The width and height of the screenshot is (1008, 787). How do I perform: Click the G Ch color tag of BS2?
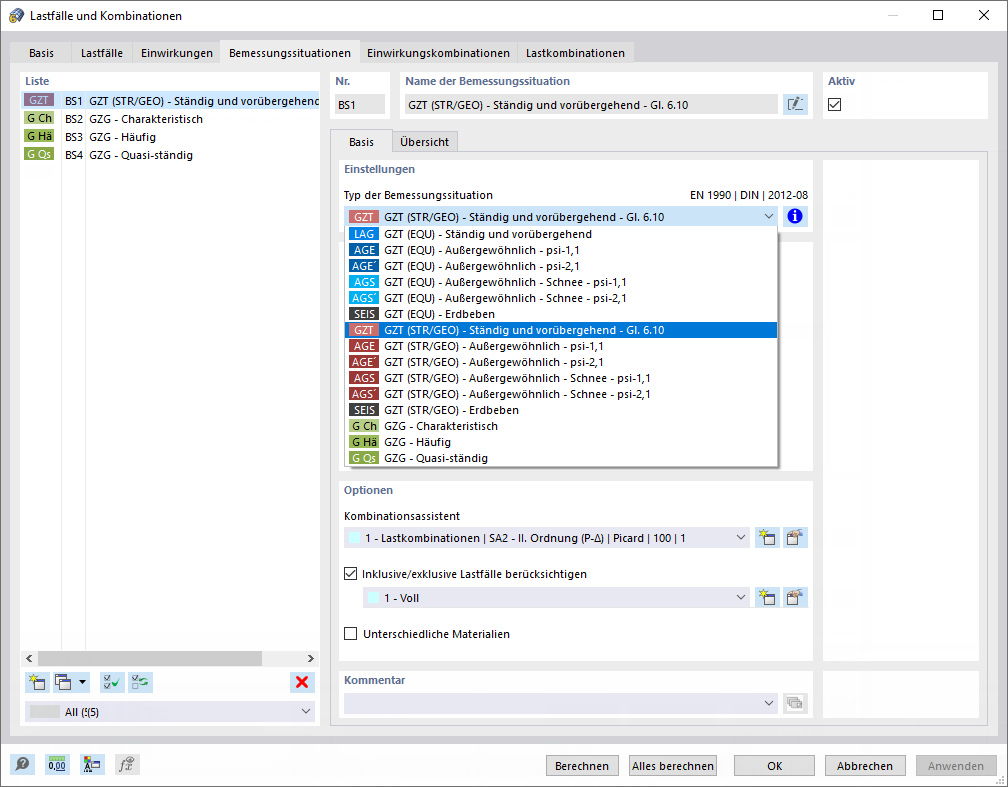39,118
